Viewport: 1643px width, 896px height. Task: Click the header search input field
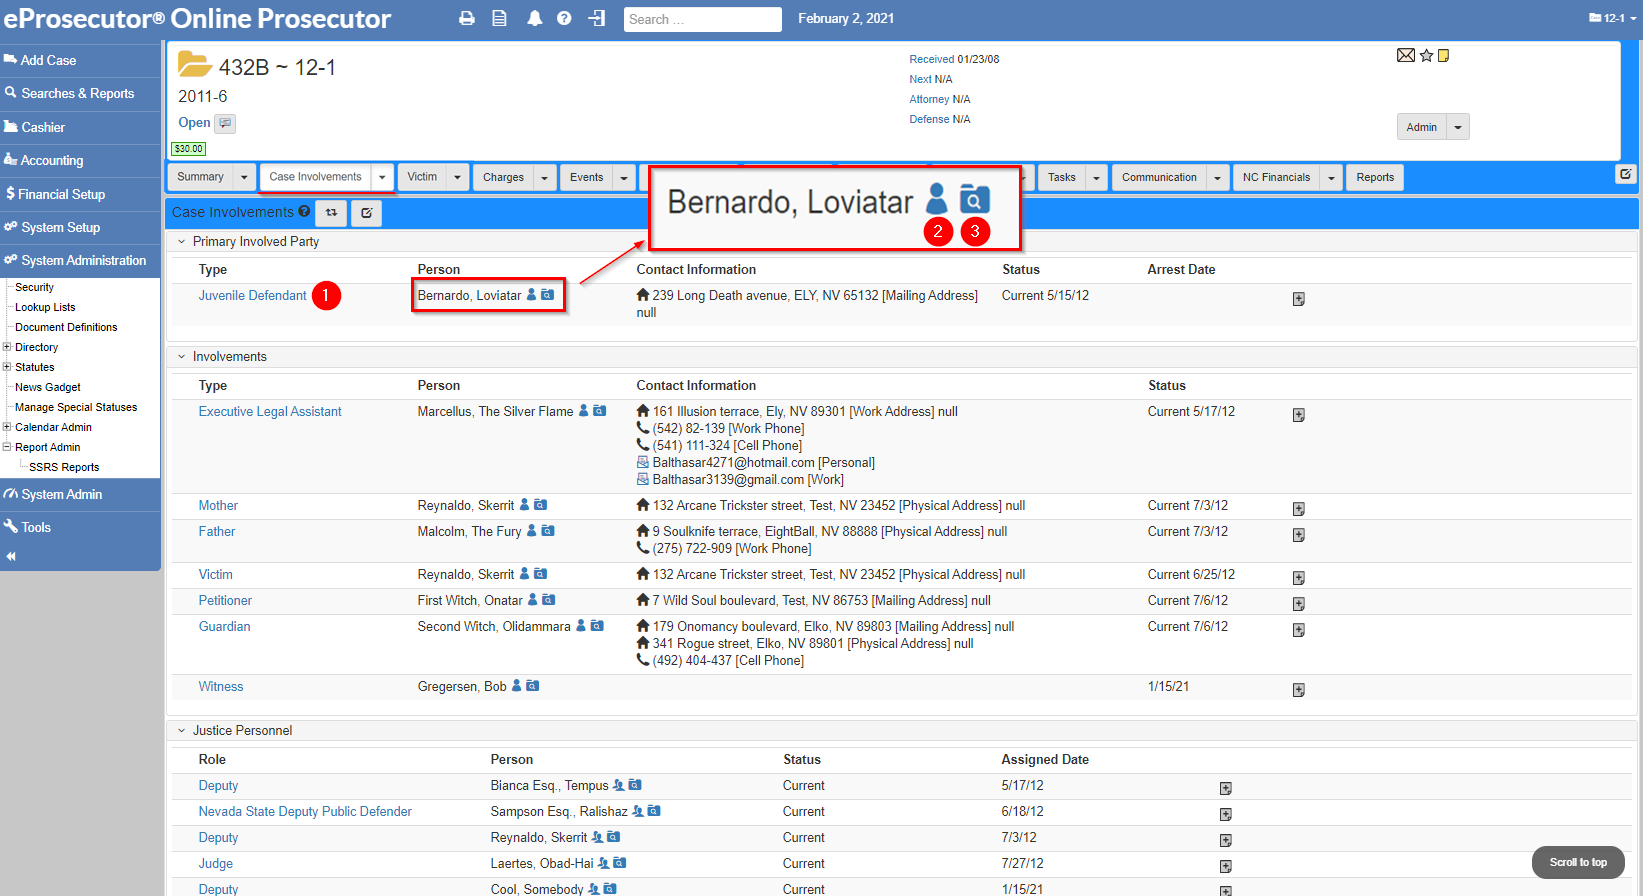702,19
